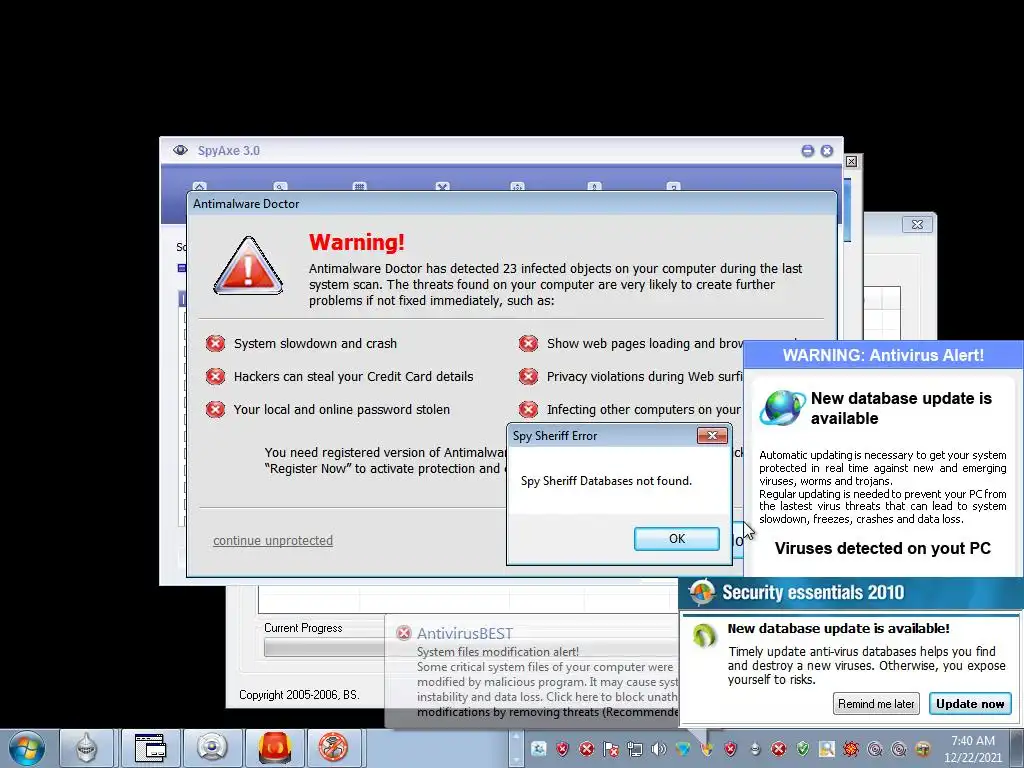
Task: Expand hidden tray icons arrow
Action: tap(516, 748)
